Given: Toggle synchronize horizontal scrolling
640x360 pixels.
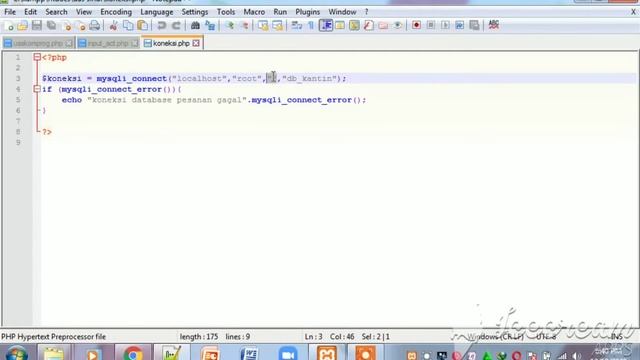Looking at the screenshot, I should [278, 26].
